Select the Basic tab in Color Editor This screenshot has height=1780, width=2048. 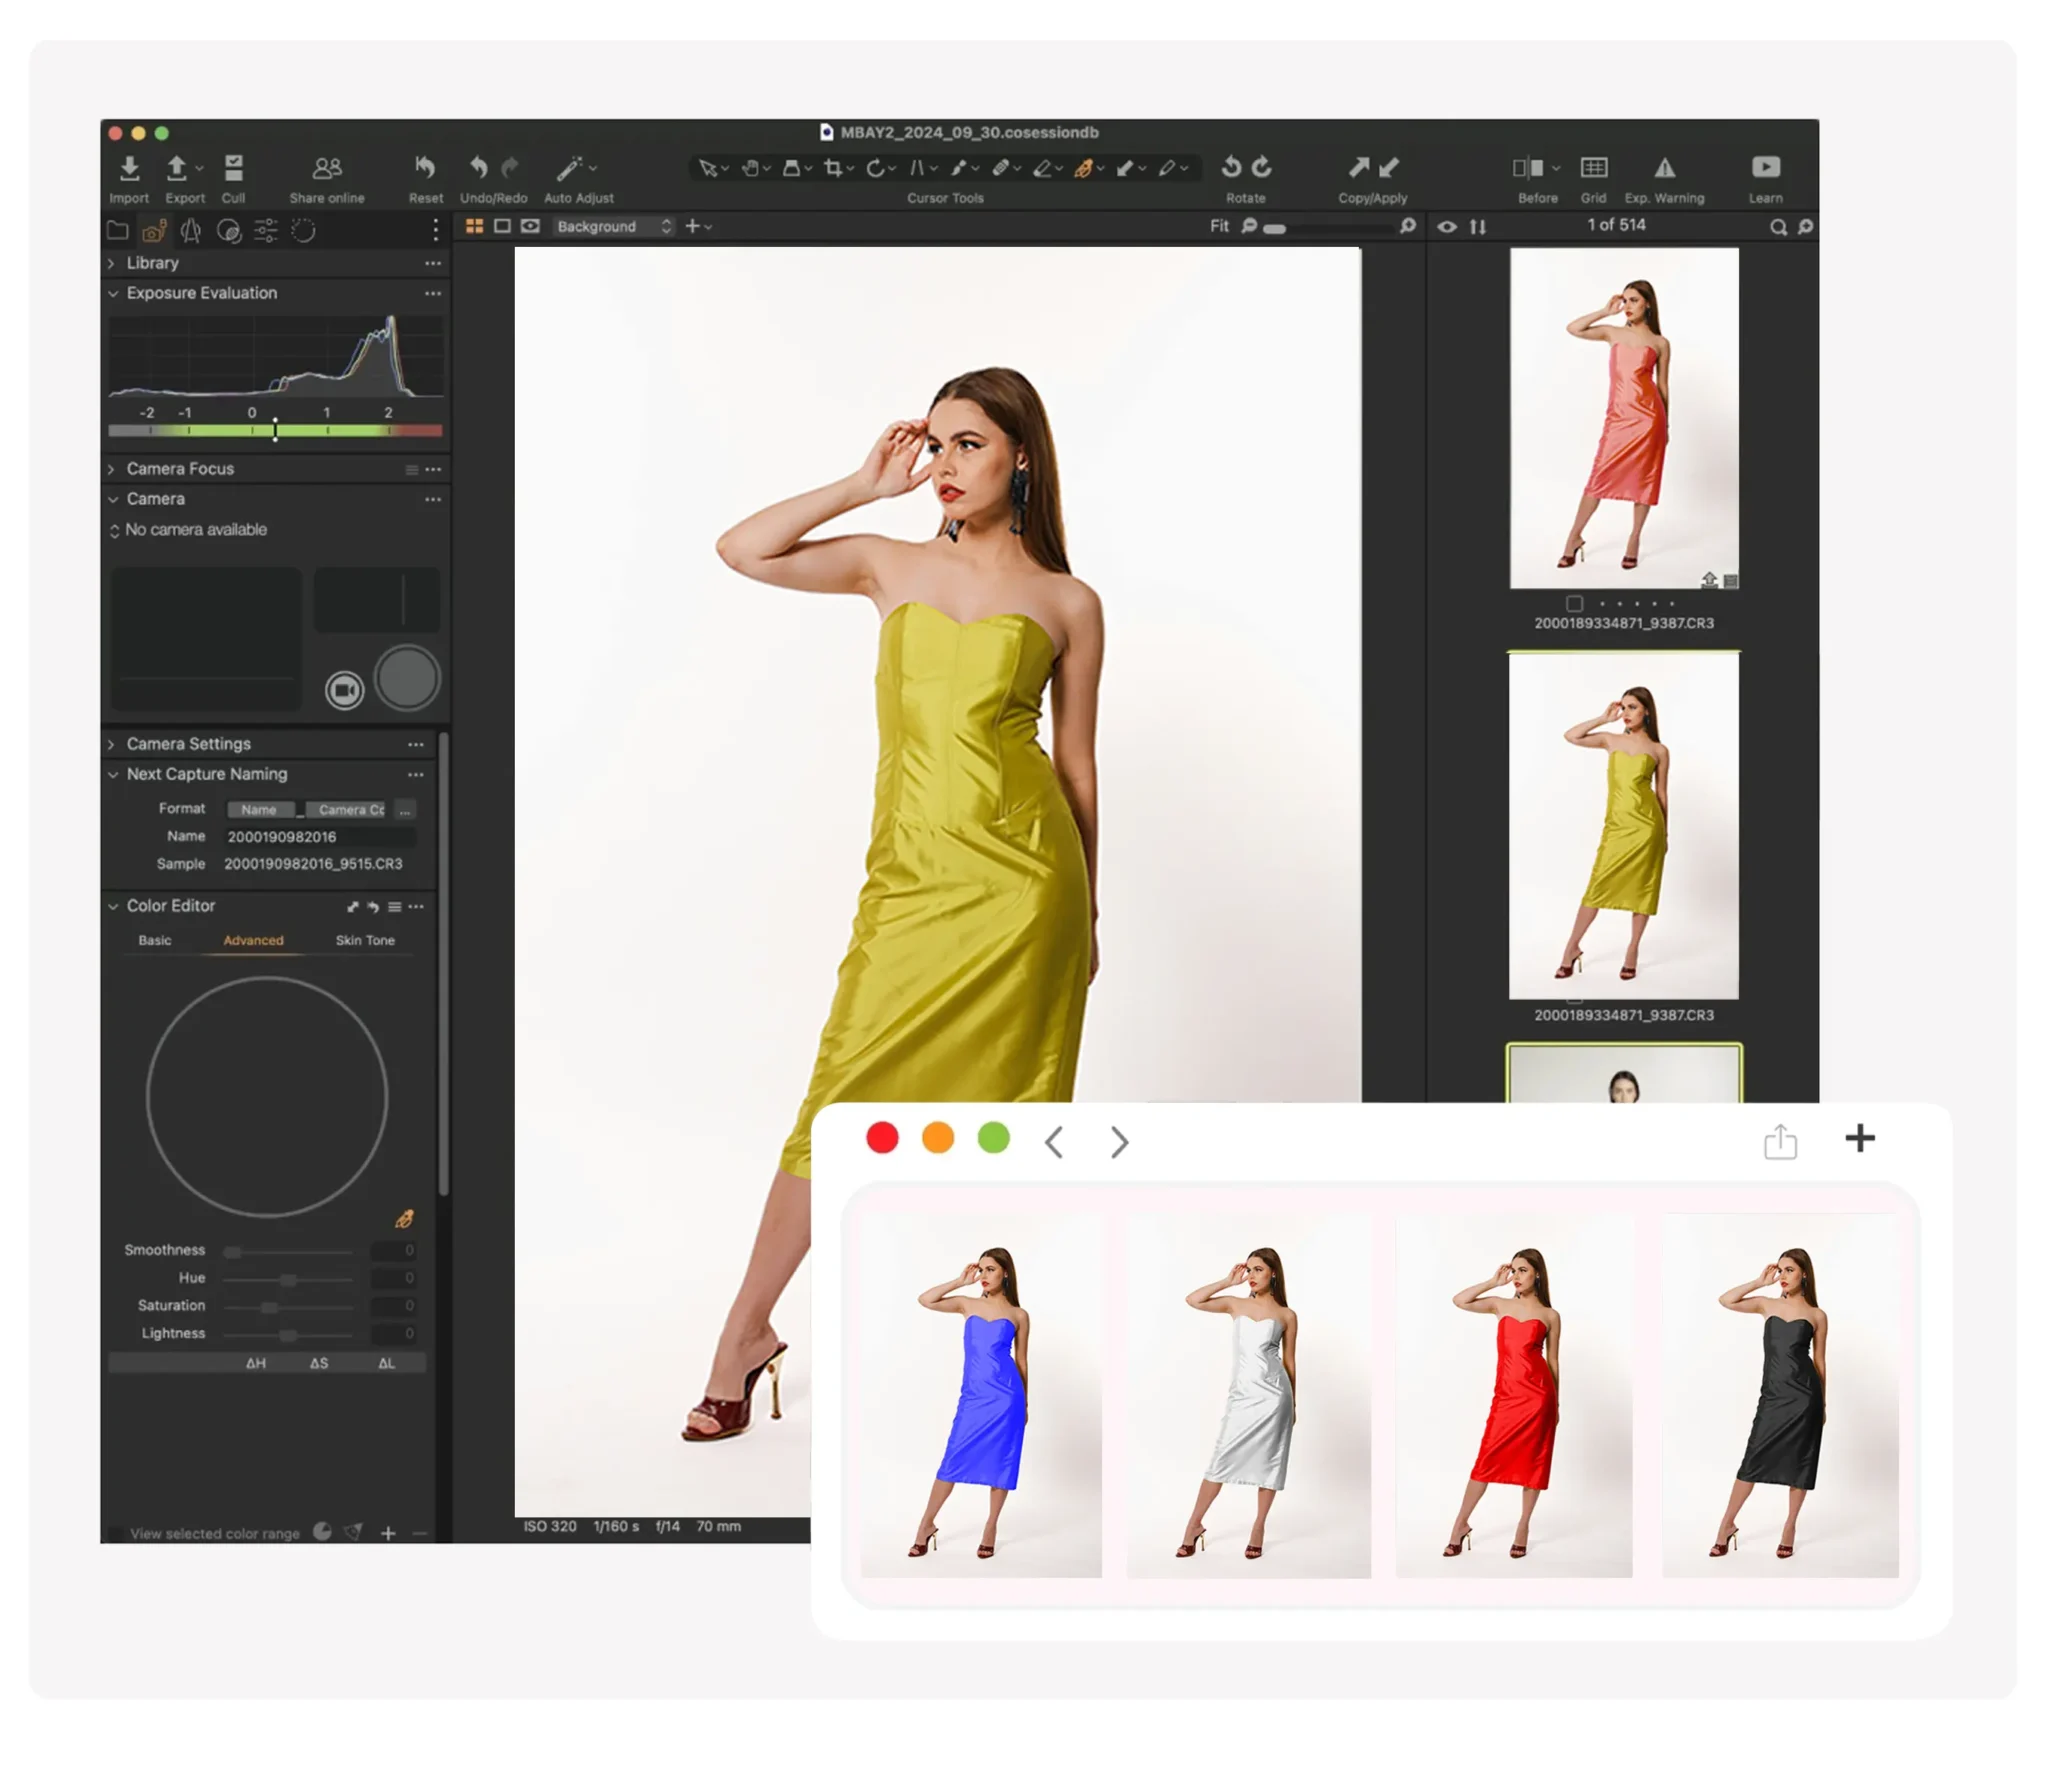(x=155, y=940)
